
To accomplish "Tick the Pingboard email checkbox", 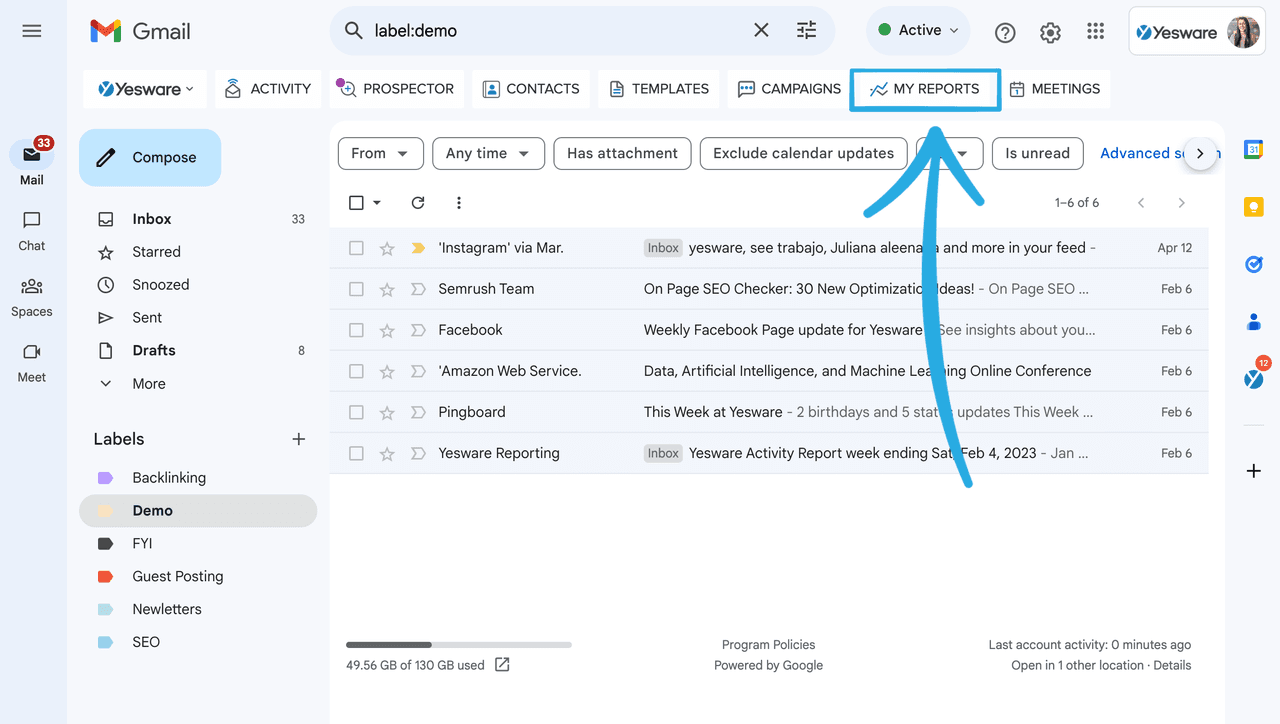I will [x=356, y=412].
